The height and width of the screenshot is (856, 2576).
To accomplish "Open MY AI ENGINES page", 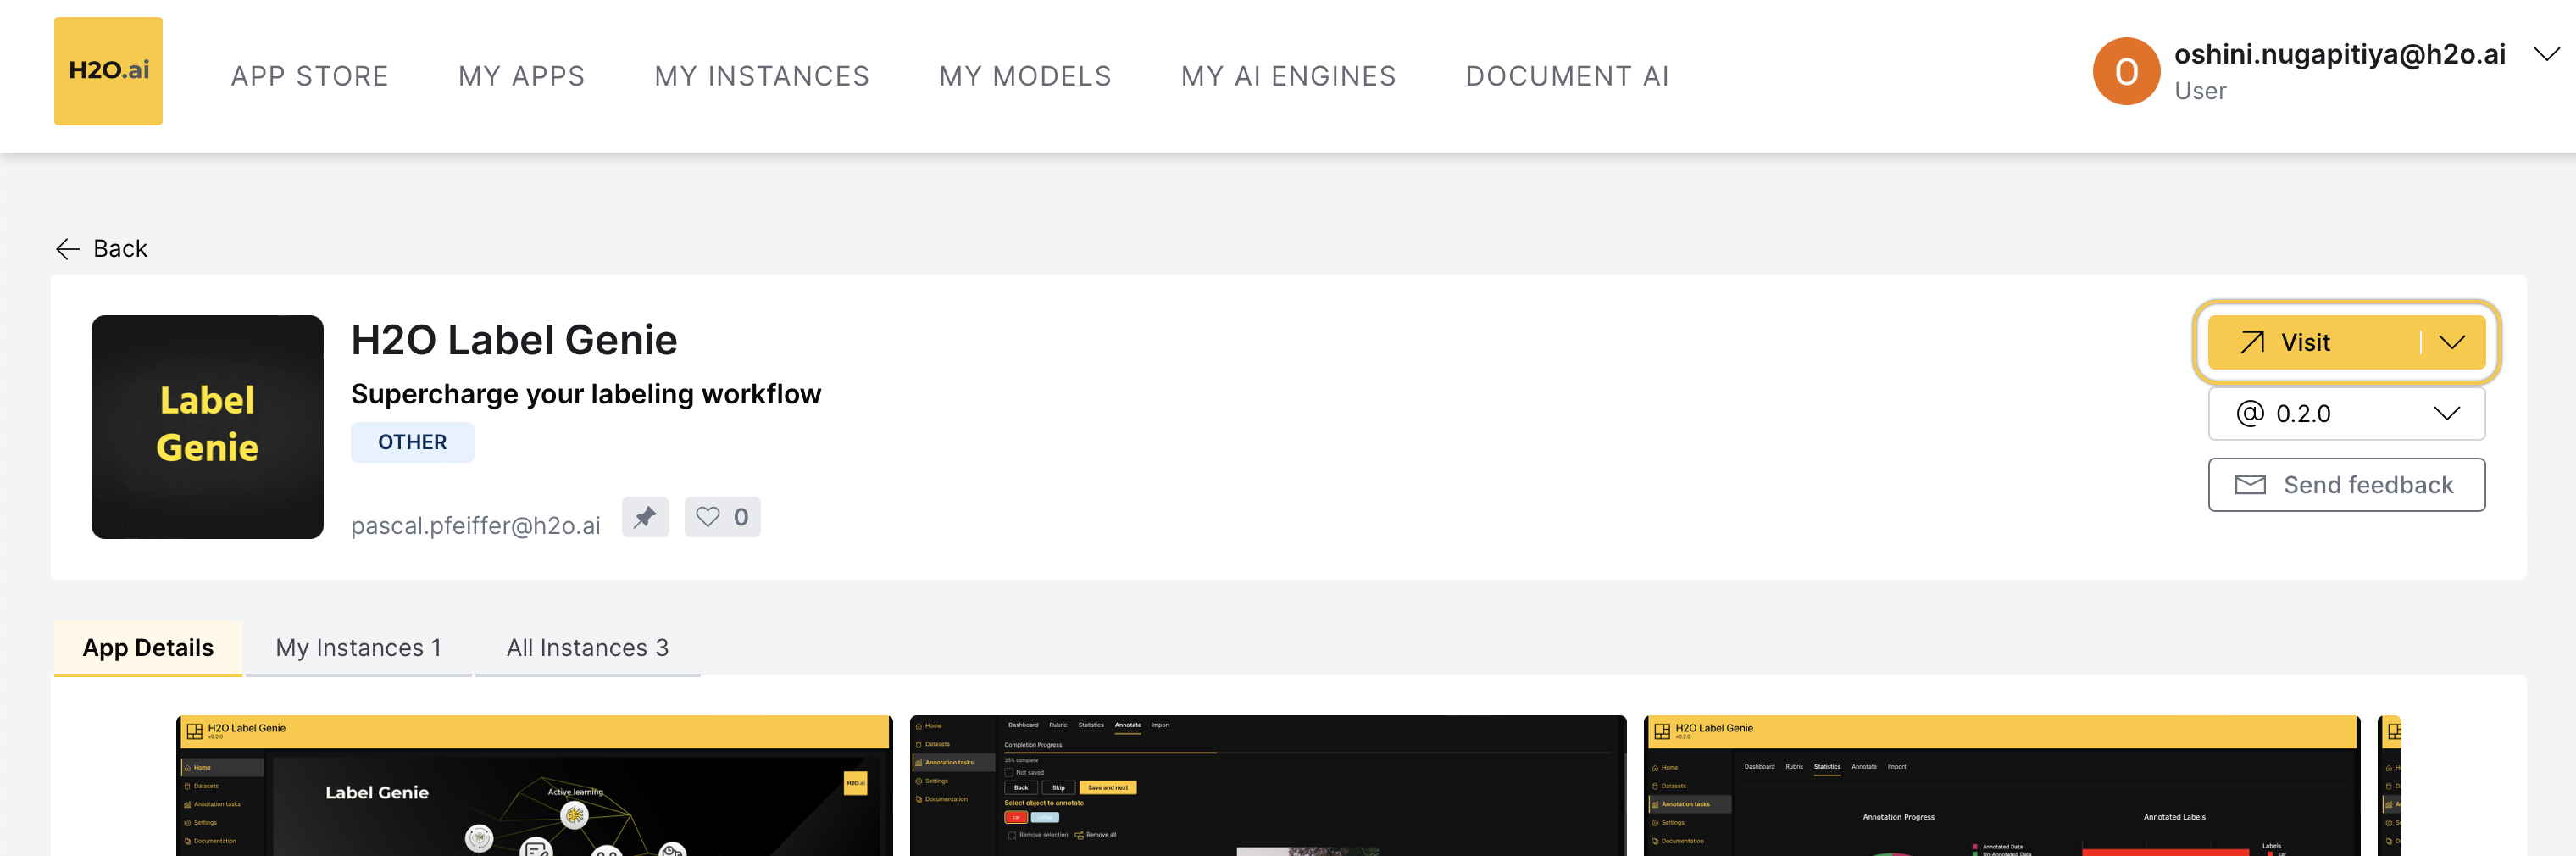I will pyautogui.click(x=1287, y=76).
